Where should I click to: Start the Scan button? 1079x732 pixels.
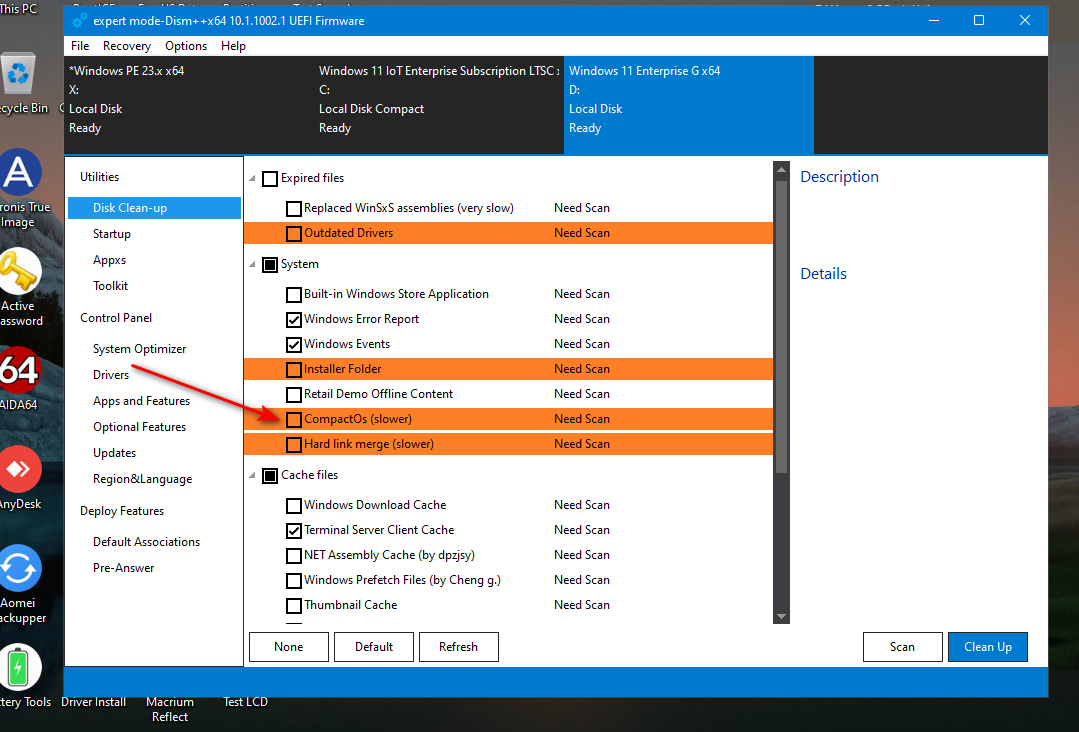902,647
